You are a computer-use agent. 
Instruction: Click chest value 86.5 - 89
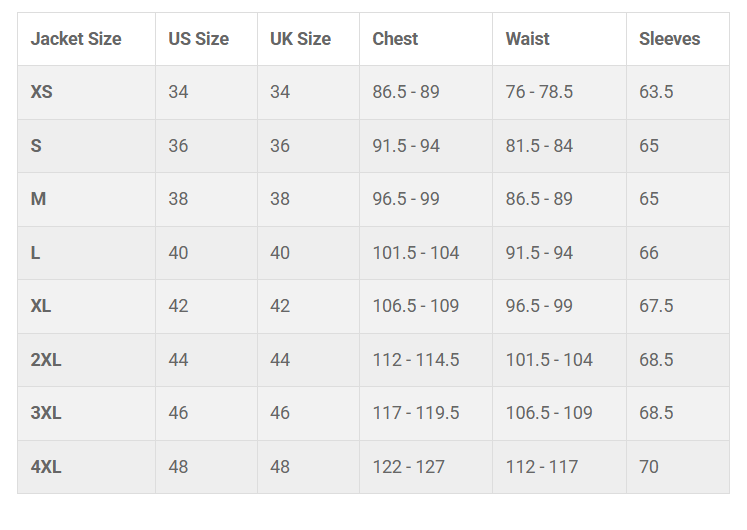[x=406, y=92]
